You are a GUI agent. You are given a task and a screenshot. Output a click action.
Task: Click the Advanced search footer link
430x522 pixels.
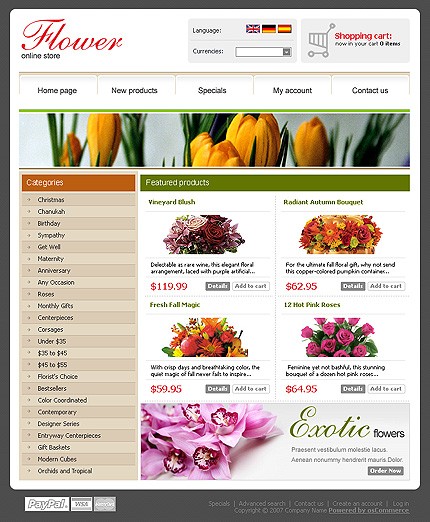(262, 503)
